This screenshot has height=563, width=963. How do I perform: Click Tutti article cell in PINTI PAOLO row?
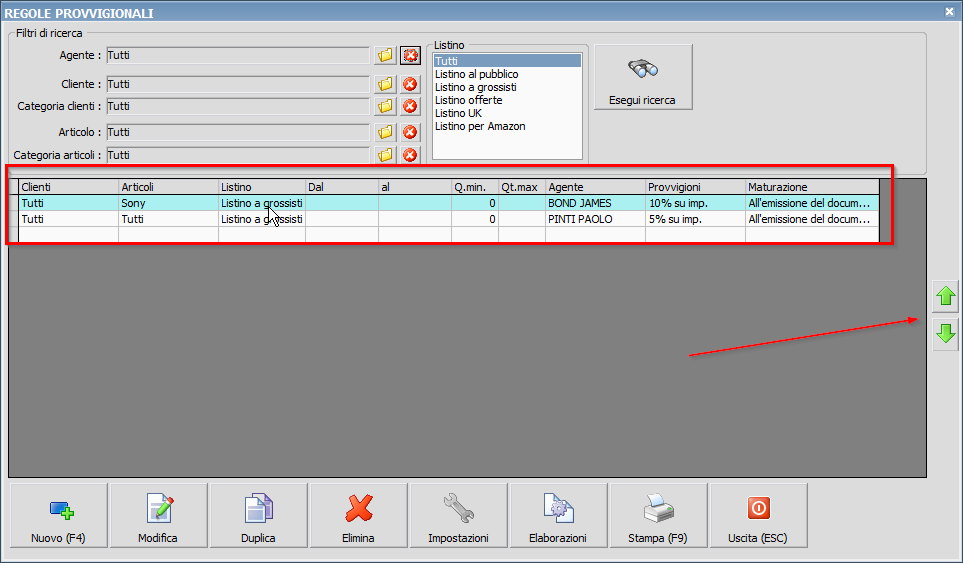click(x=169, y=219)
